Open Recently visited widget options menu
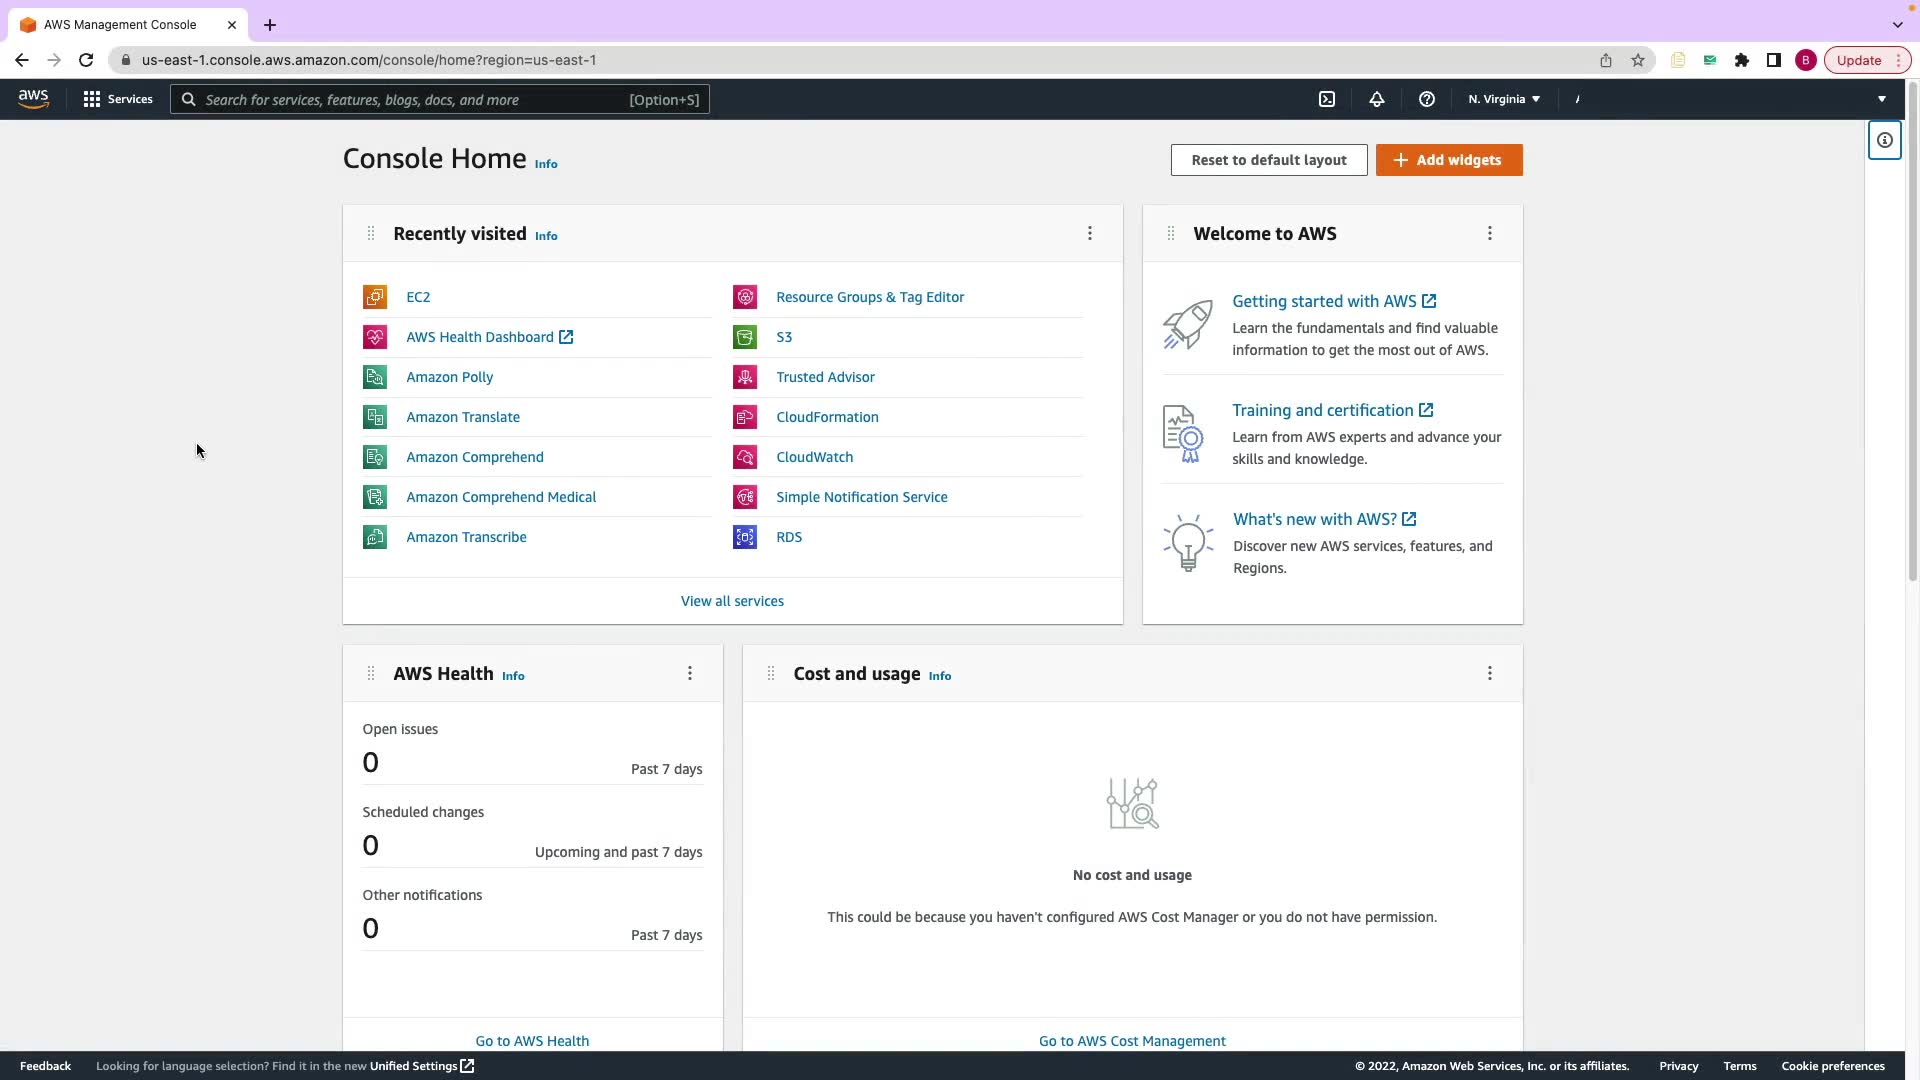This screenshot has height=1080, width=1920. click(1090, 233)
